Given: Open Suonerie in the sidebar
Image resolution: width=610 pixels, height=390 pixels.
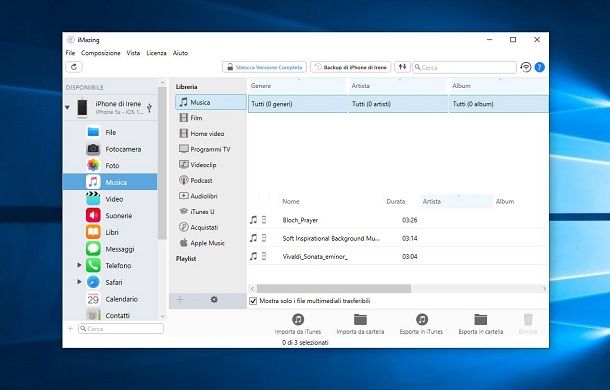Looking at the screenshot, I should coord(110,216).
